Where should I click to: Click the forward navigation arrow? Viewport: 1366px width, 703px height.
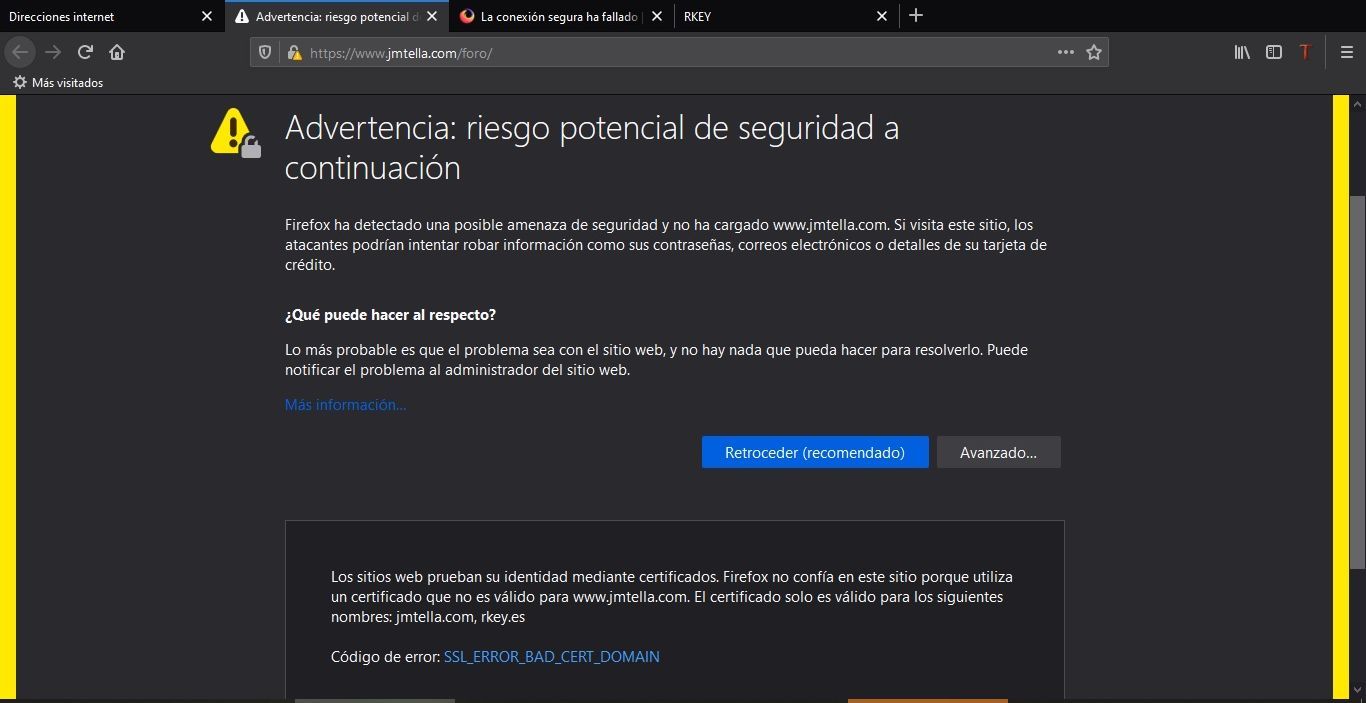pos(54,52)
